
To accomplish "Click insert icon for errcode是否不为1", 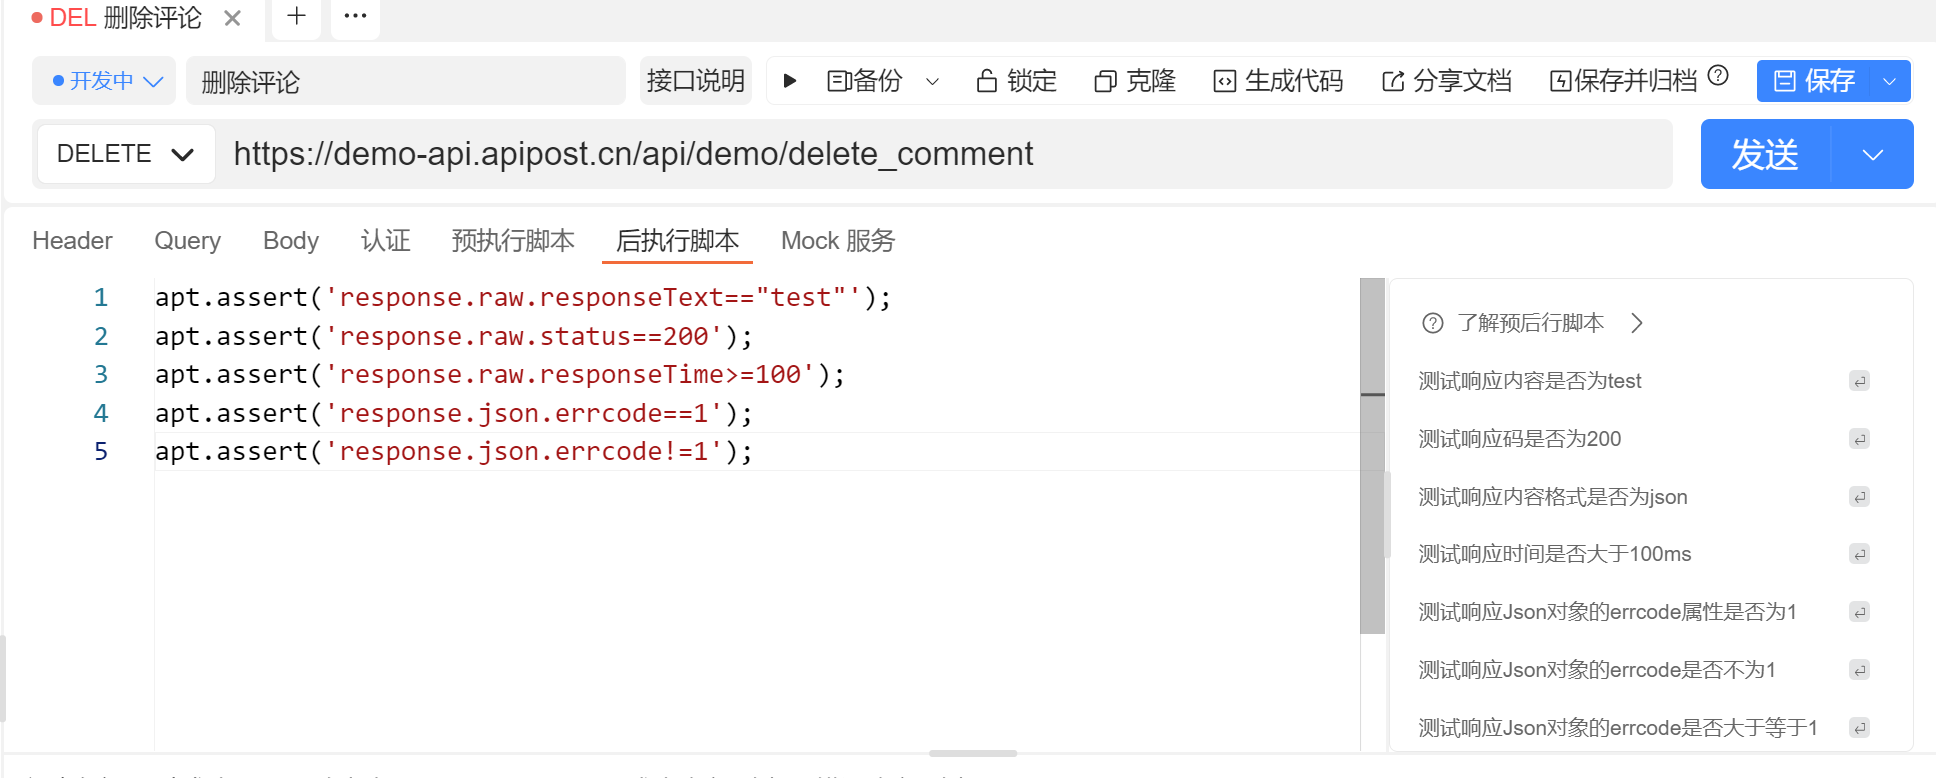I will pos(1859,670).
